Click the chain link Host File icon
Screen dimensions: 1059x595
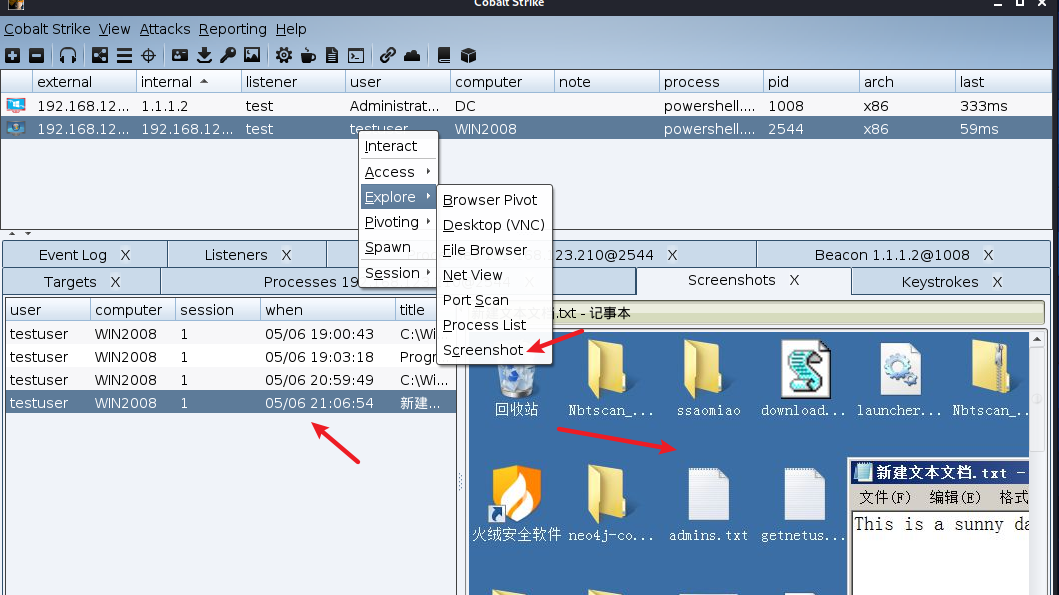tap(388, 55)
